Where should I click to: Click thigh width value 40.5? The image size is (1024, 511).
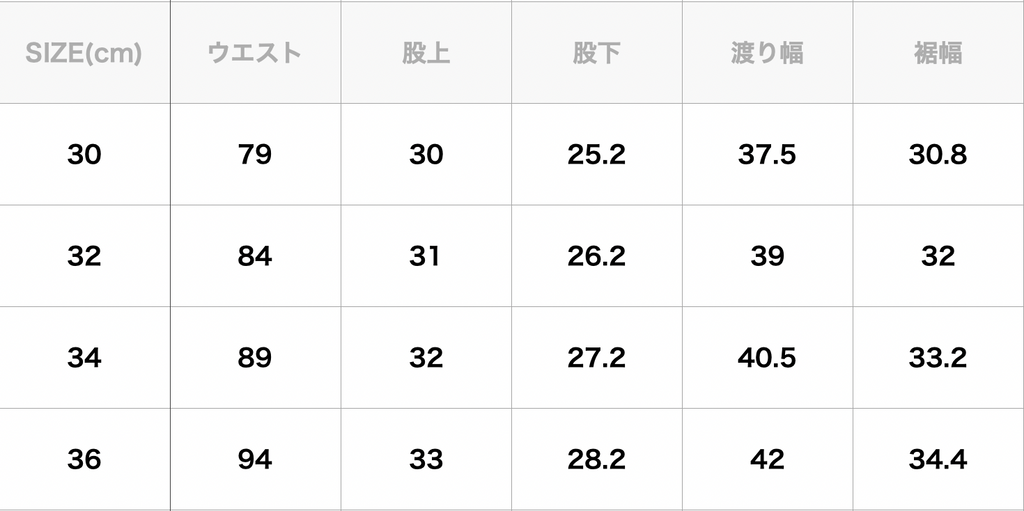click(767, 358)
